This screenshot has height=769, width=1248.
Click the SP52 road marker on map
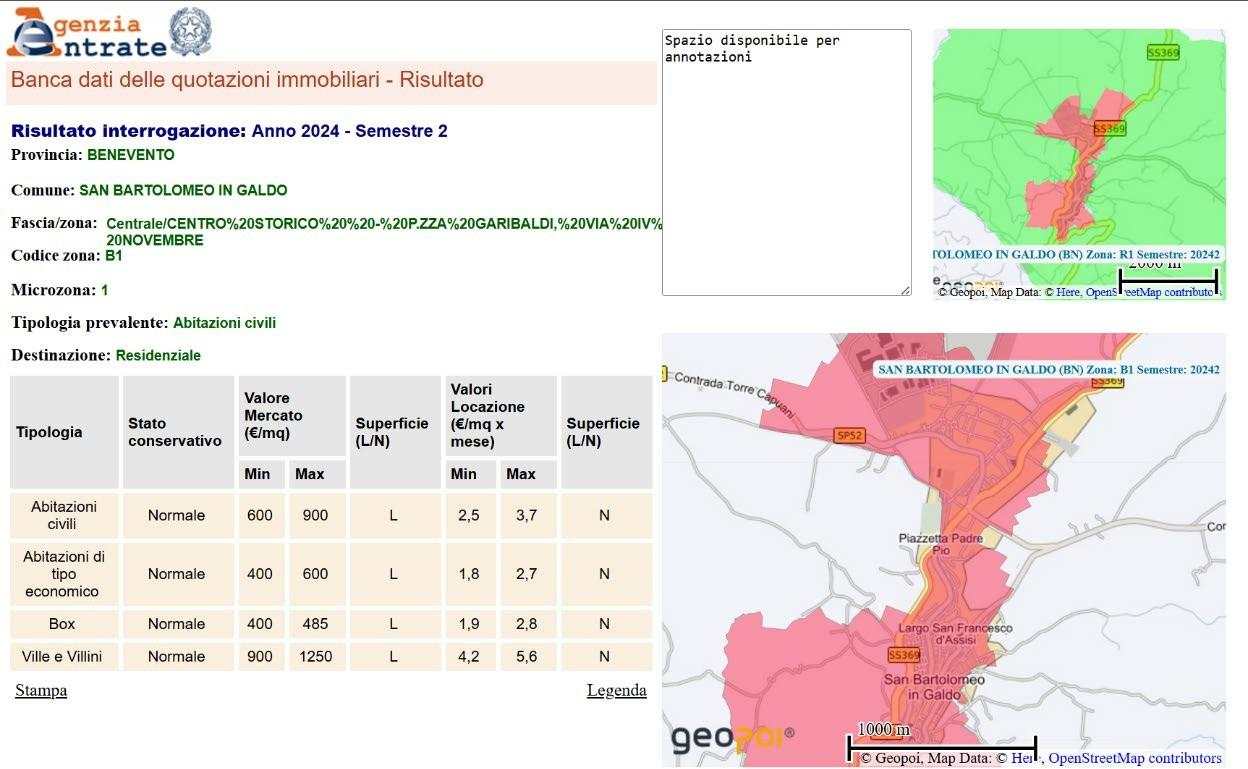tap(849, 435)
